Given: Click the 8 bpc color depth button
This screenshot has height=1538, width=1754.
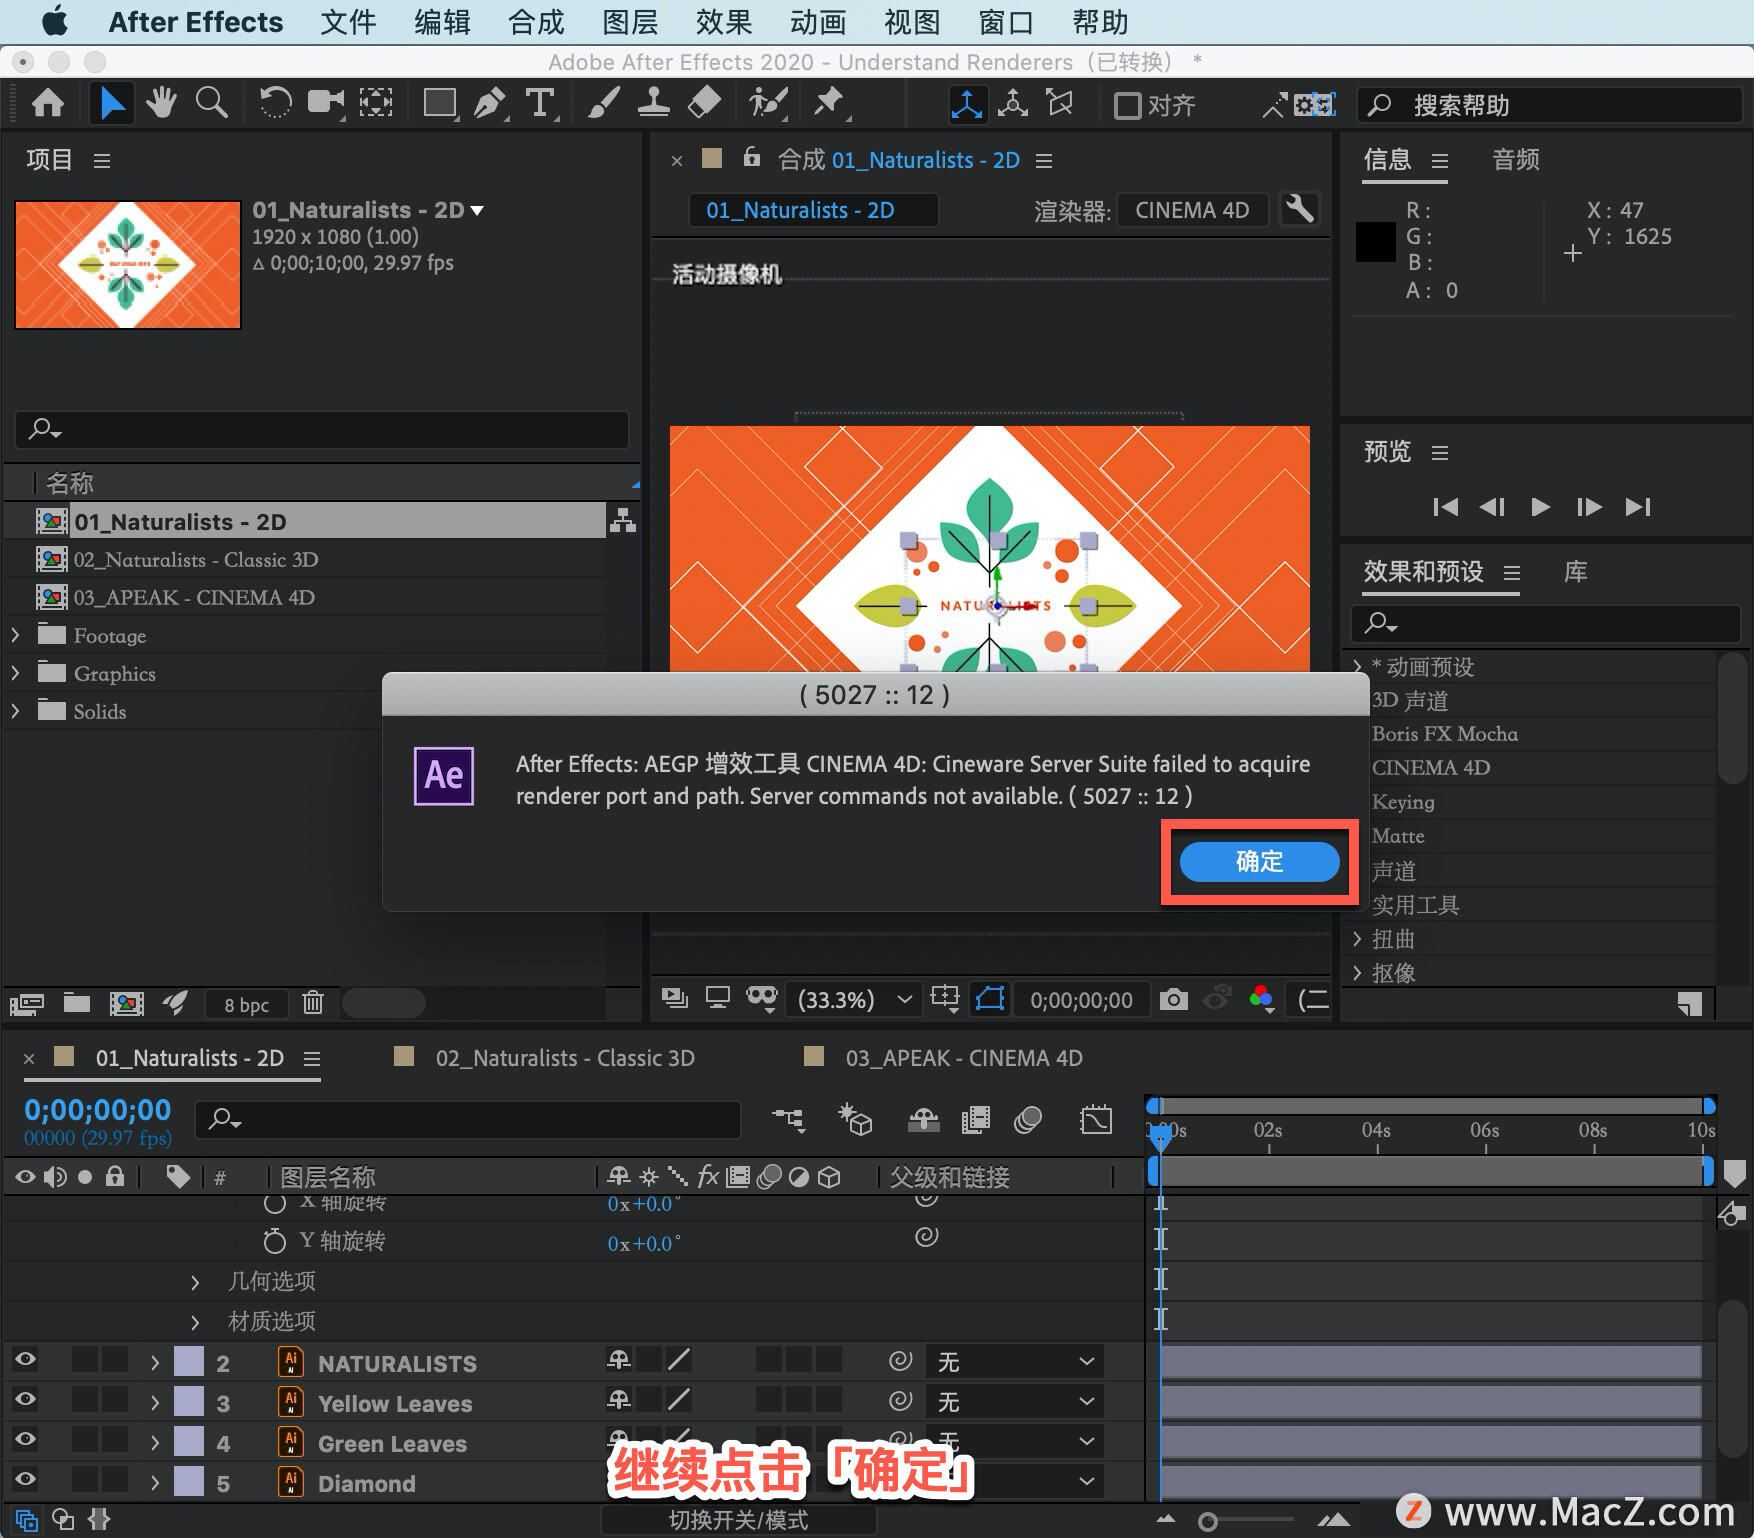Looking at the screenshot, I should [246, 1004].
